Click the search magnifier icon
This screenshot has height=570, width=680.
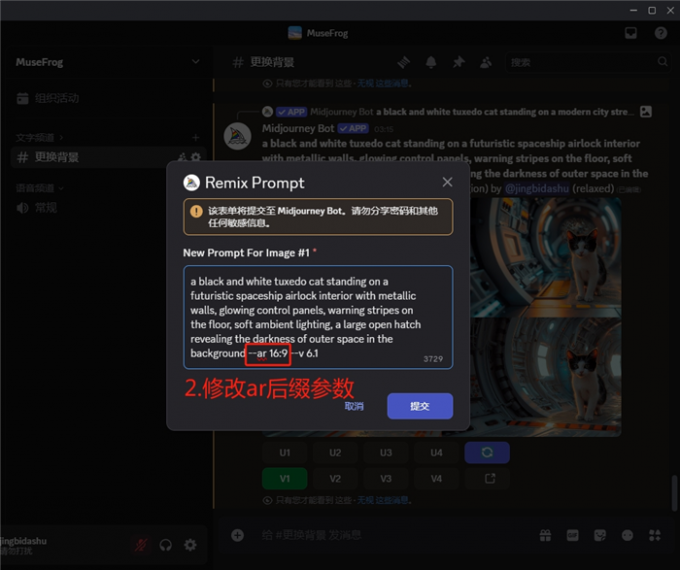[x=662, y=62]
